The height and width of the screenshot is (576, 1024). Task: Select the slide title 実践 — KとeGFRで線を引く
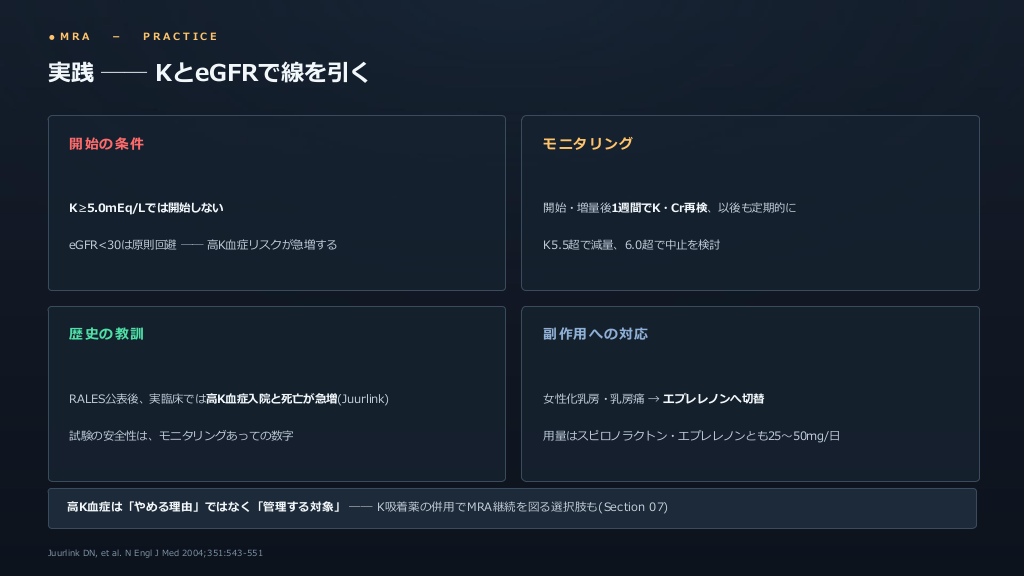click(209, 72)
